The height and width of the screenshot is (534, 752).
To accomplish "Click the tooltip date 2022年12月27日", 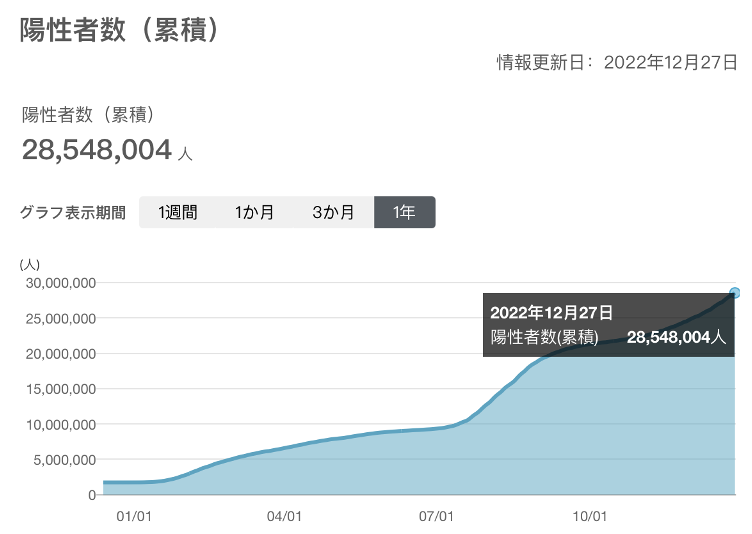I will pos(551,313).
